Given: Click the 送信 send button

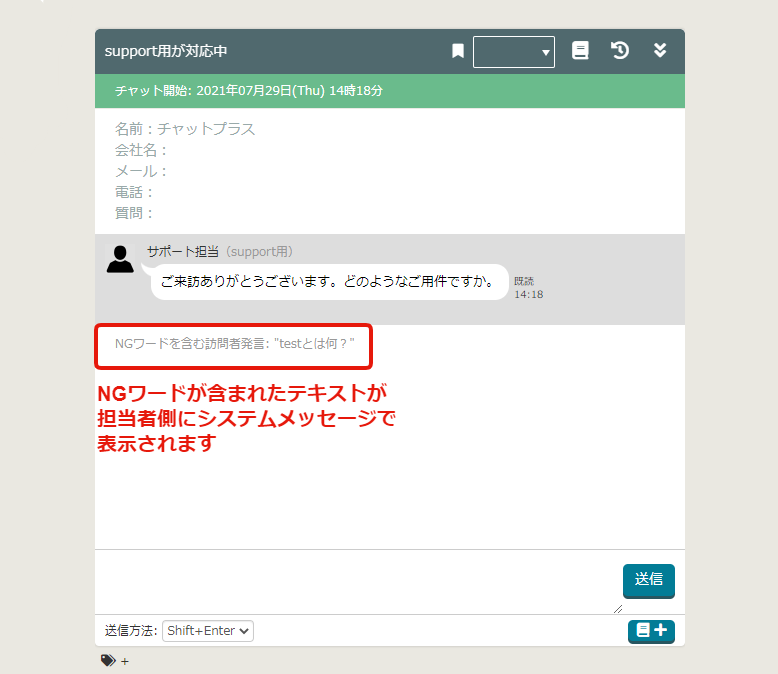Looking at the screenshot, I should coord(648,581).
